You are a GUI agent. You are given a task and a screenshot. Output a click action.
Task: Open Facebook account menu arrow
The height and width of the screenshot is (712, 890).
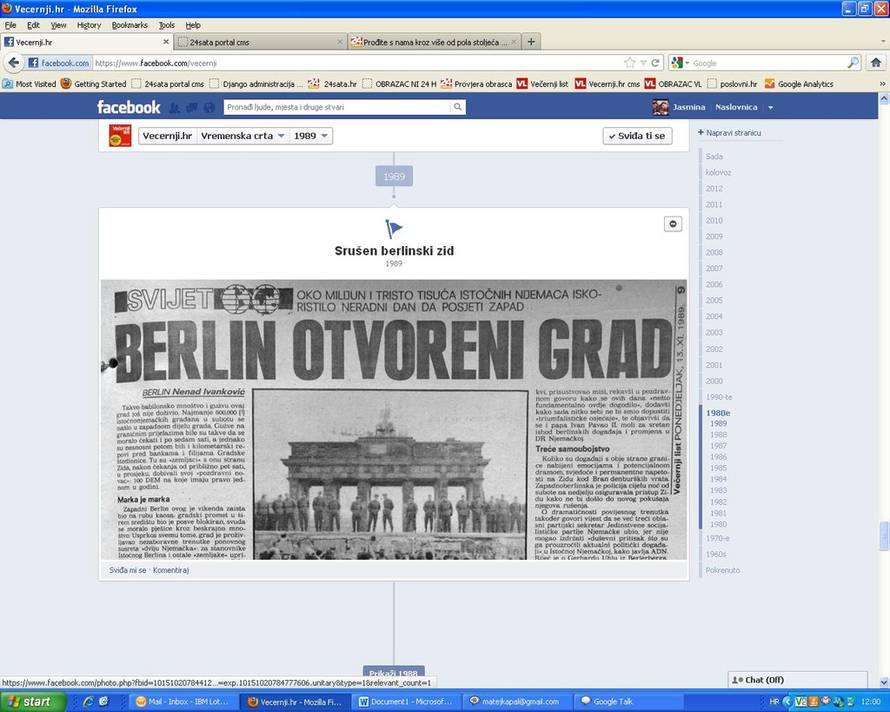point(770,107)
